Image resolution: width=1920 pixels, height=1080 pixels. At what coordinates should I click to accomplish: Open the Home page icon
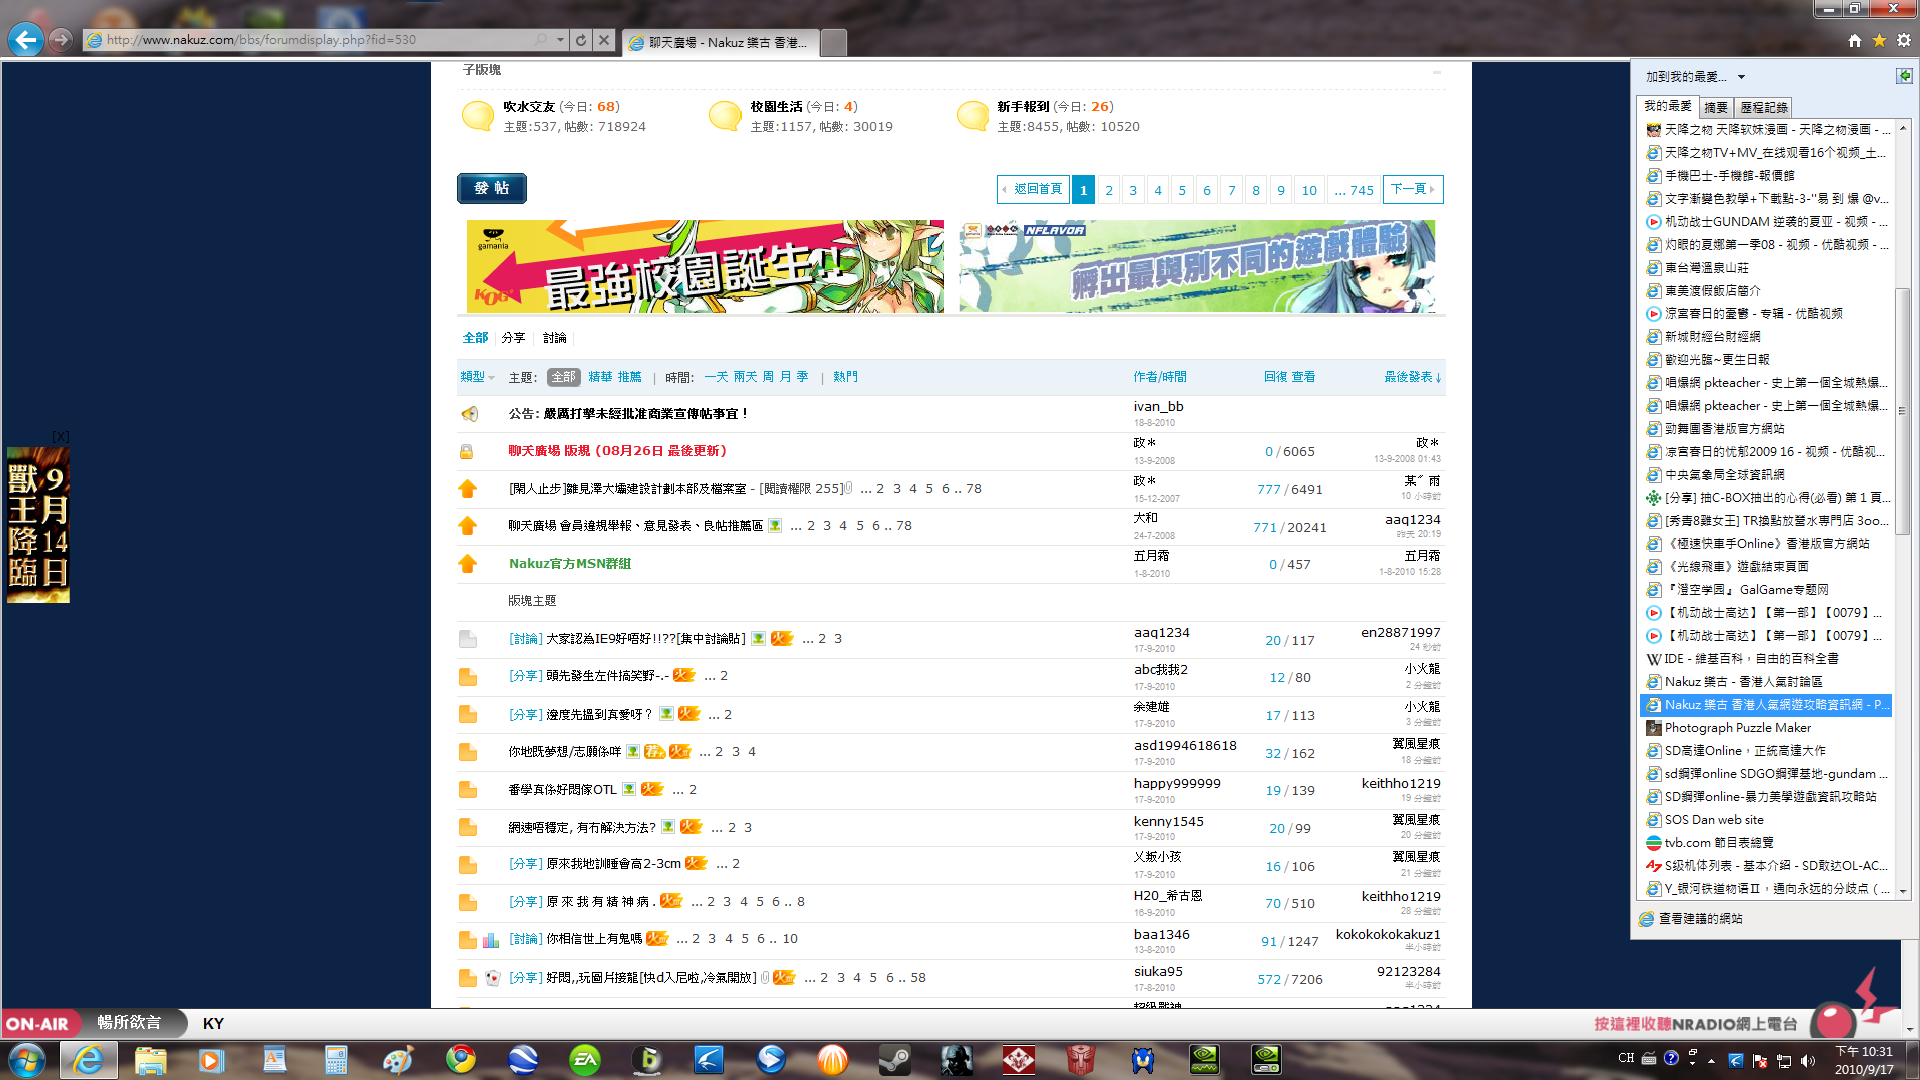1855,41
